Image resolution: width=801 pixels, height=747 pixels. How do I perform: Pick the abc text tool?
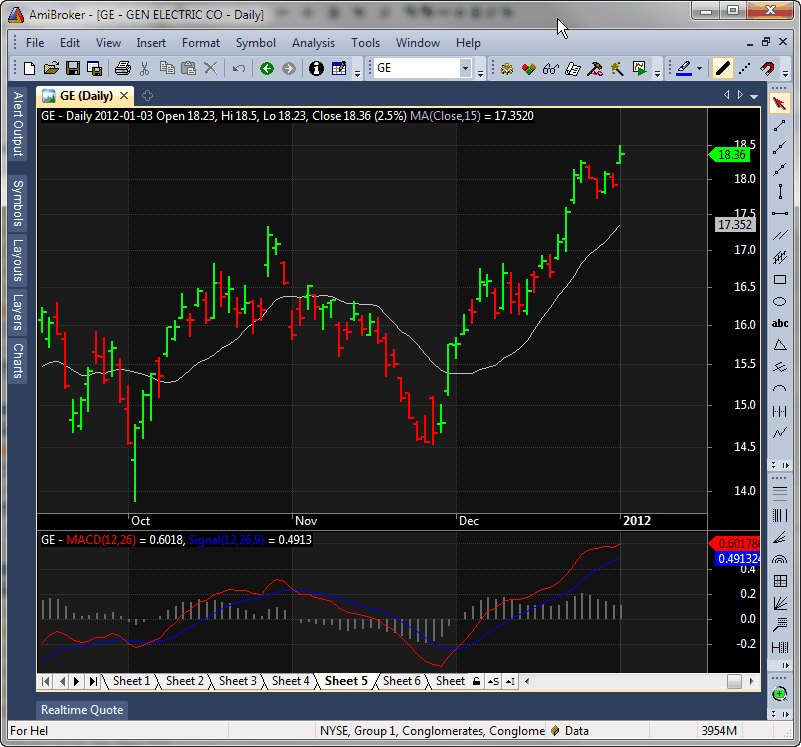(780, 323)
